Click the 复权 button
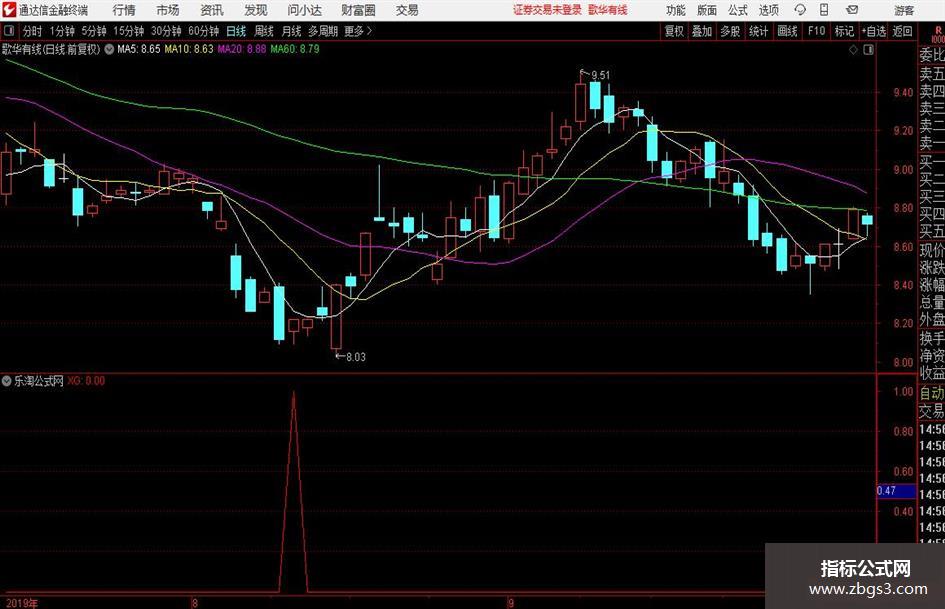 point(674,31)
